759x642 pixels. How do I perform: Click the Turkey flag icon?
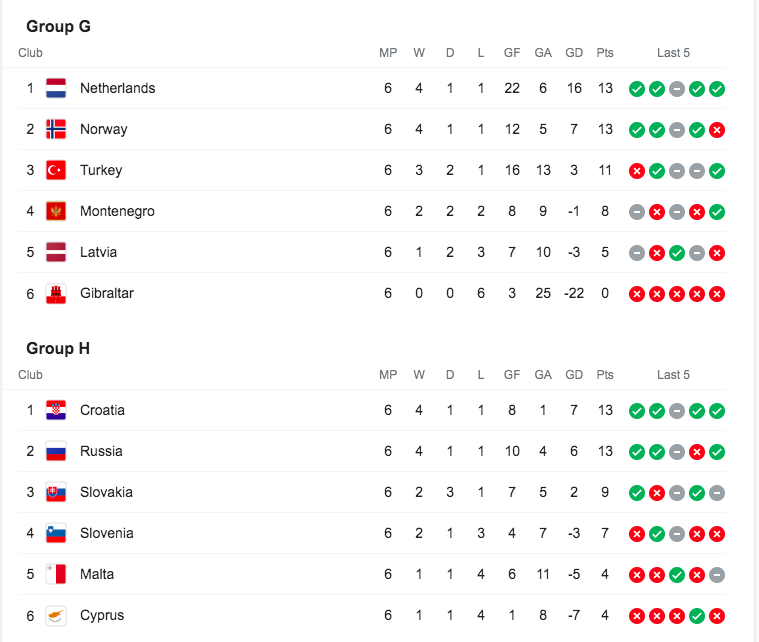[56, 170]
